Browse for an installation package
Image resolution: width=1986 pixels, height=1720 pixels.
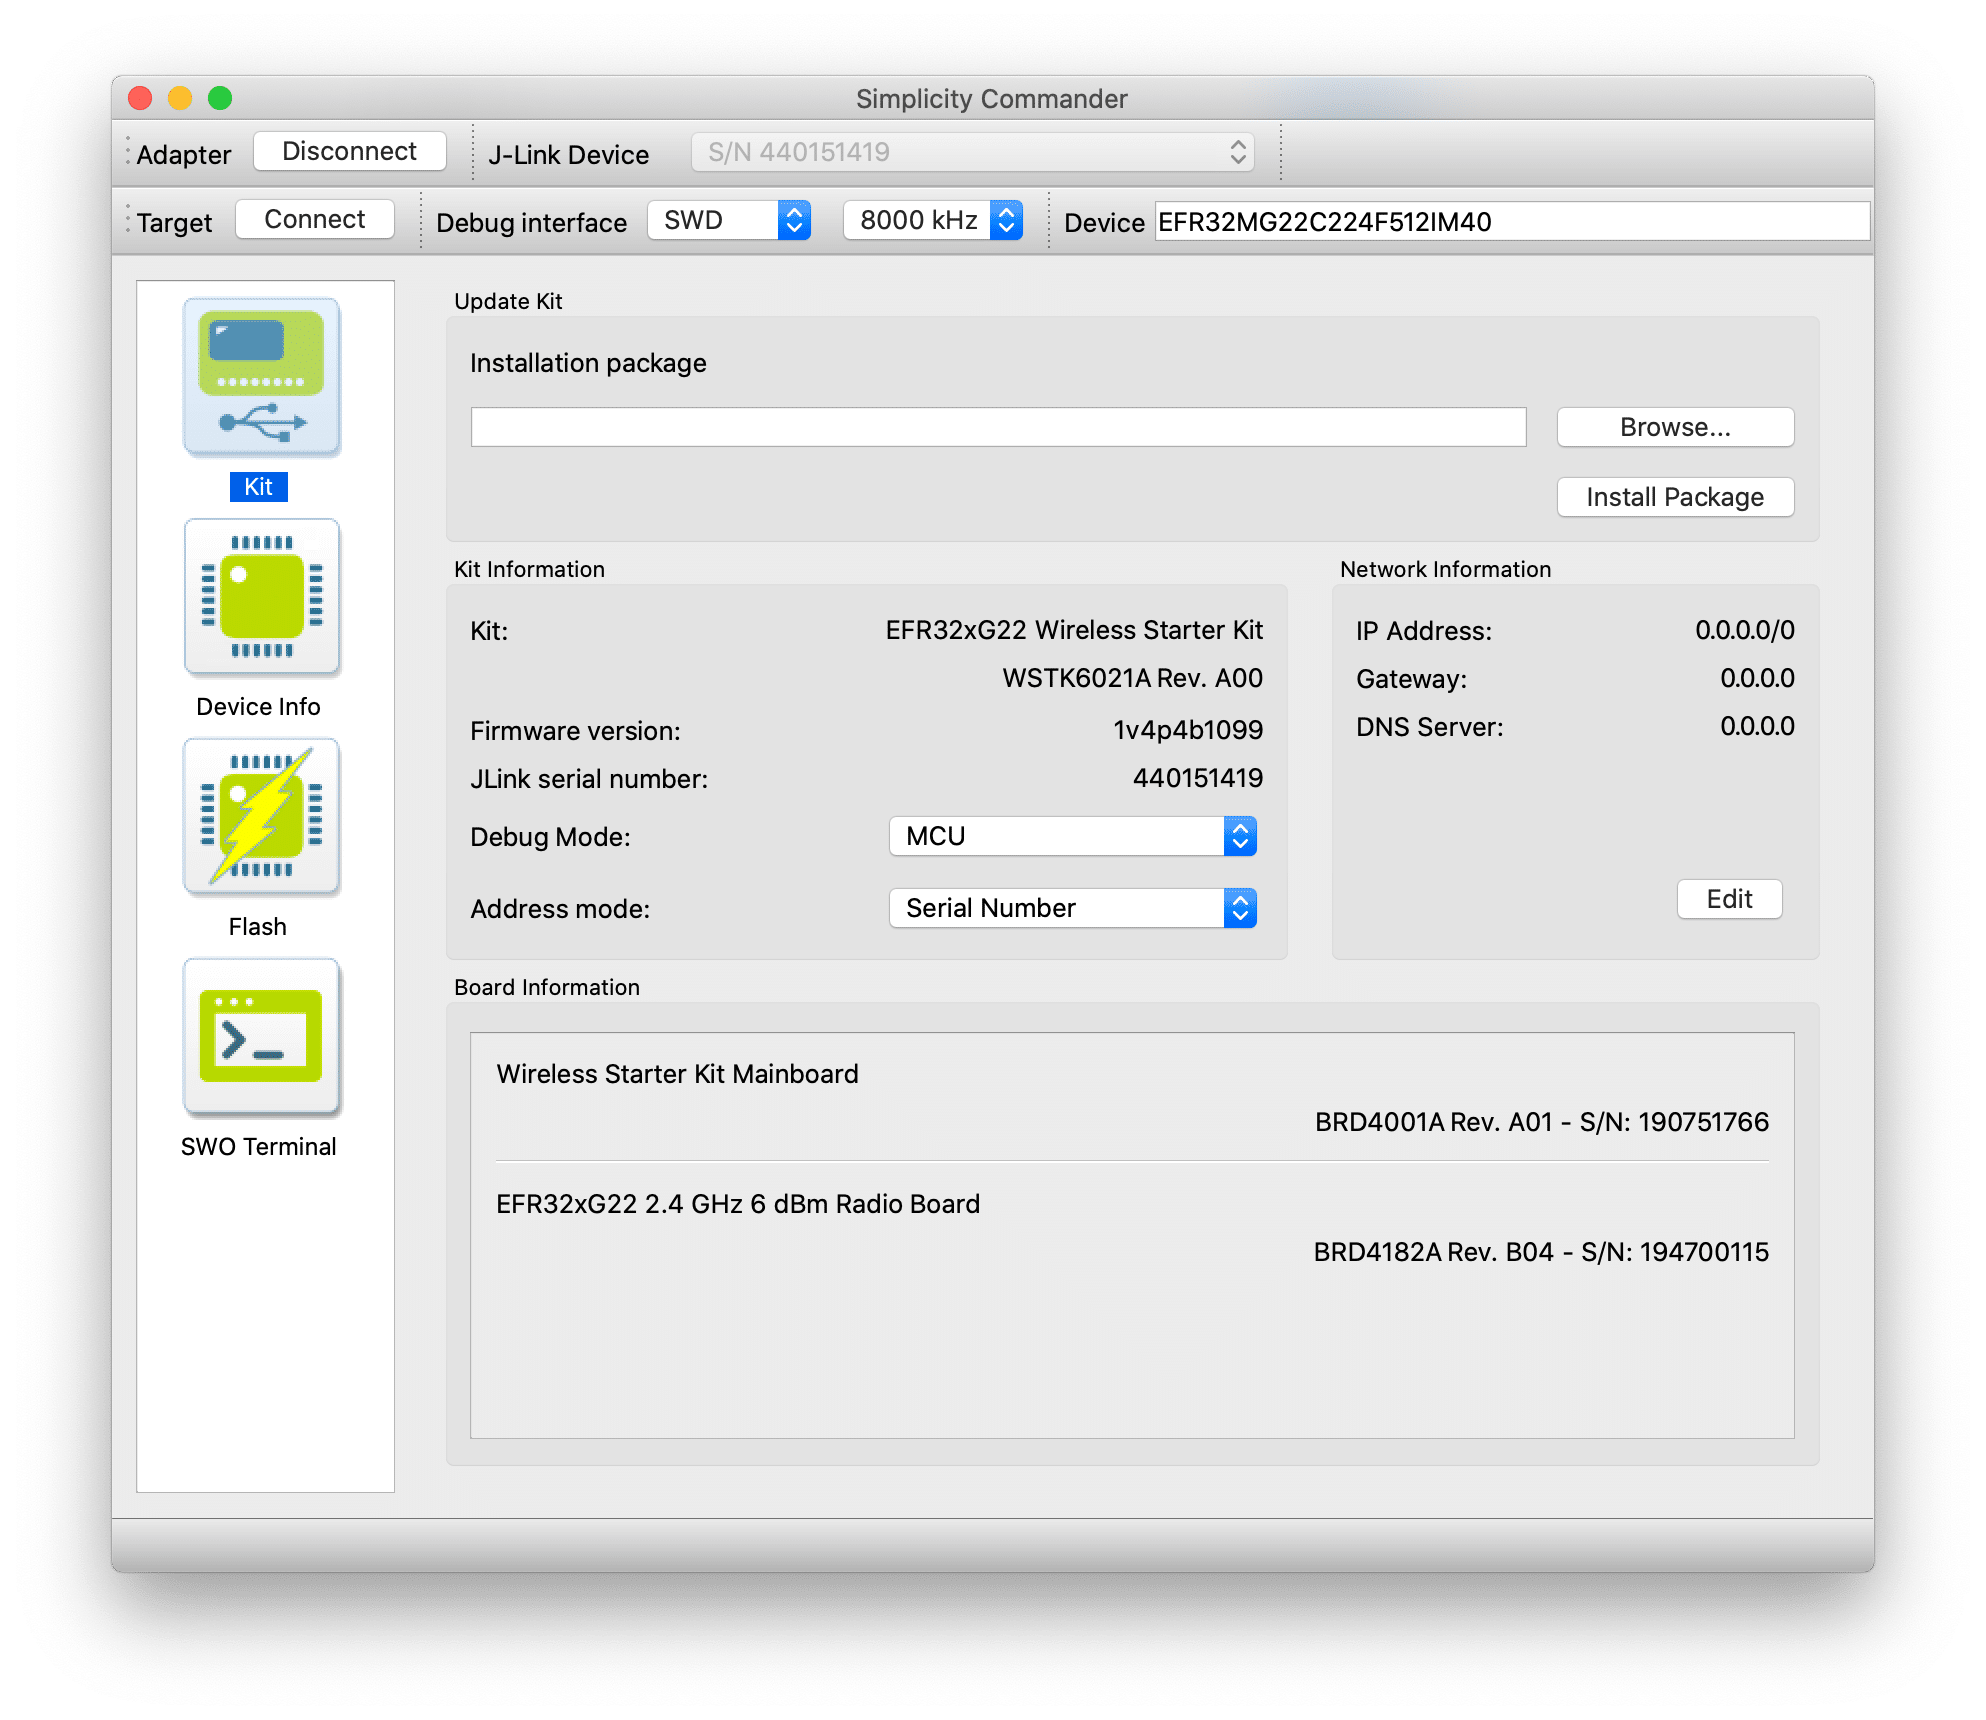pos(1674,426)
